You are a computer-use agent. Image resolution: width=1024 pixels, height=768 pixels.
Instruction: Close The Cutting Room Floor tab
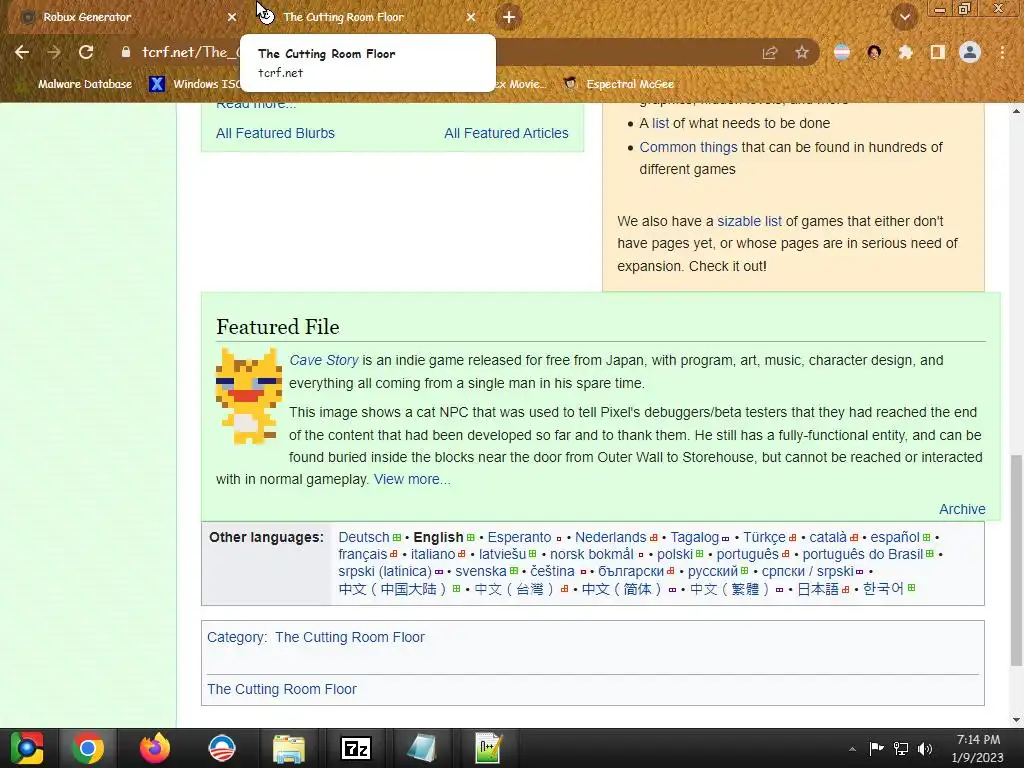pos(471,17)
